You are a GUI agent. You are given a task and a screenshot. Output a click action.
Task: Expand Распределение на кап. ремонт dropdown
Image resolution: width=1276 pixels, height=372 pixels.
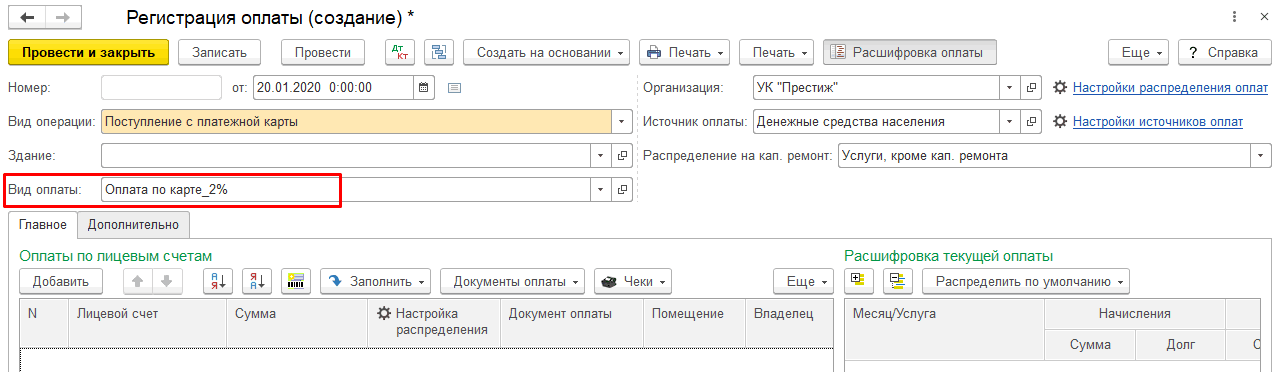[x=1261, y=156]
